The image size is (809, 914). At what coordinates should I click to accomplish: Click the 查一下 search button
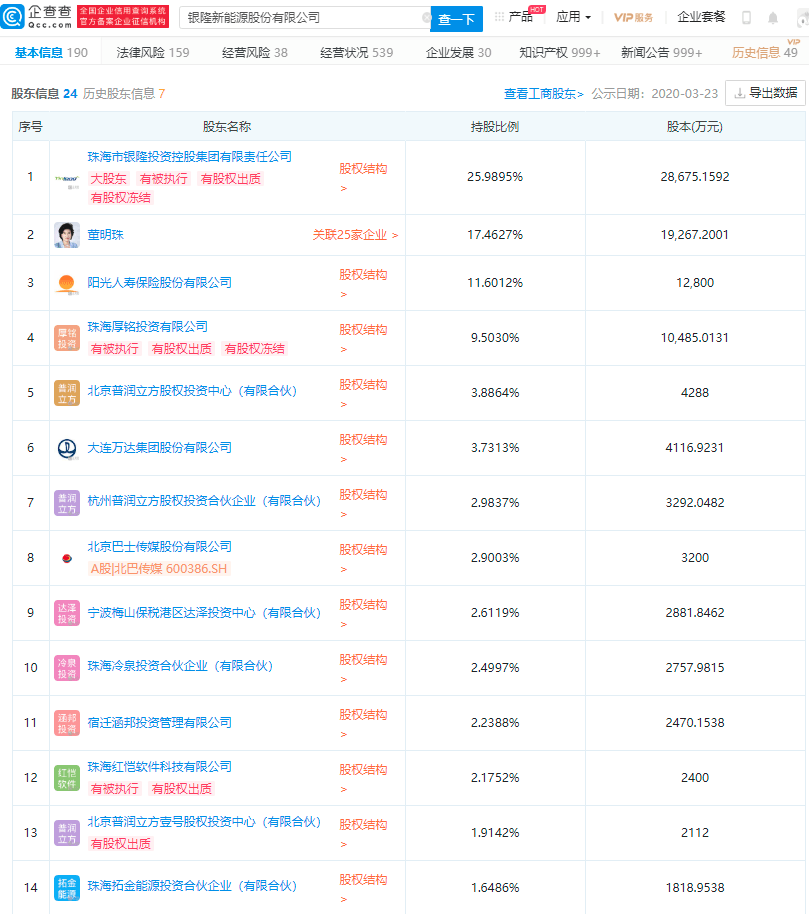point(456,19)
